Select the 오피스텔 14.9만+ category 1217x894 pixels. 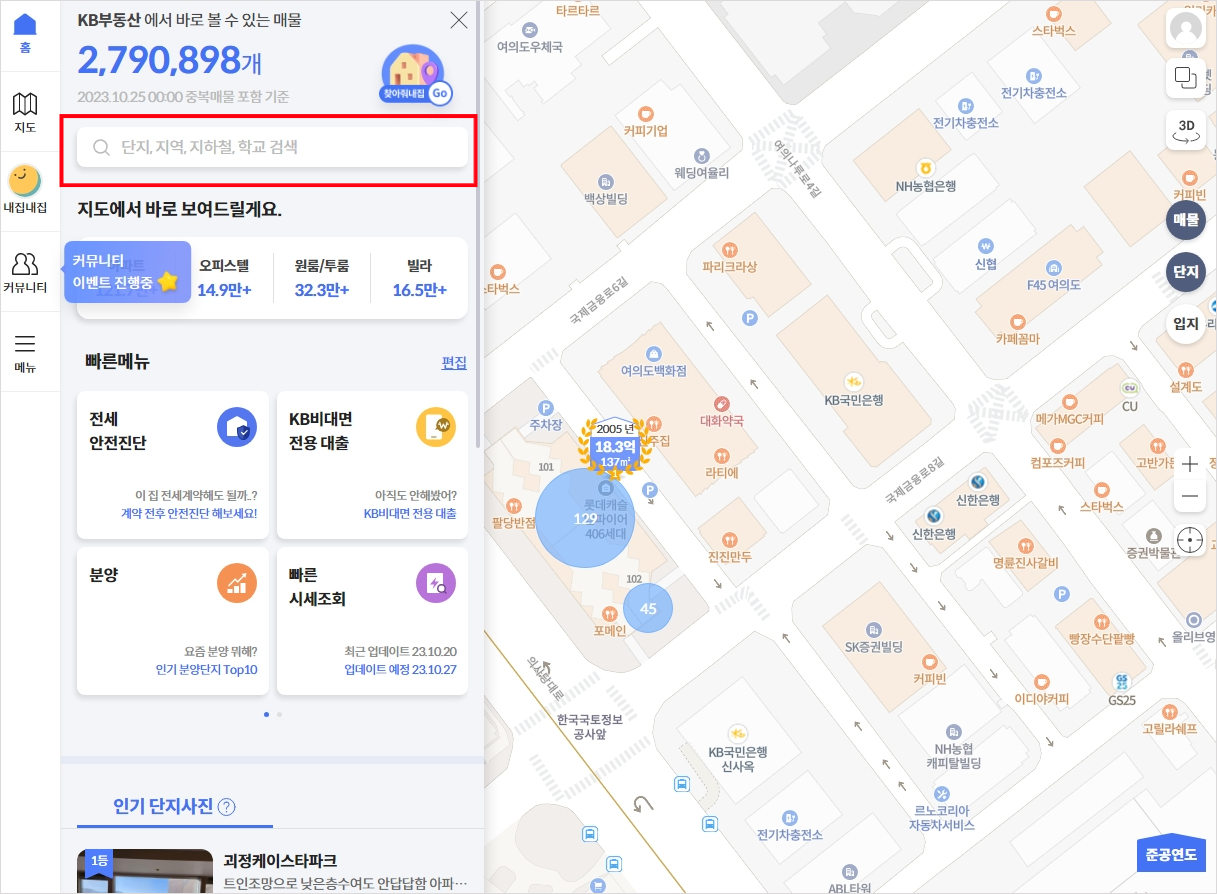click(x=224, y=278)
